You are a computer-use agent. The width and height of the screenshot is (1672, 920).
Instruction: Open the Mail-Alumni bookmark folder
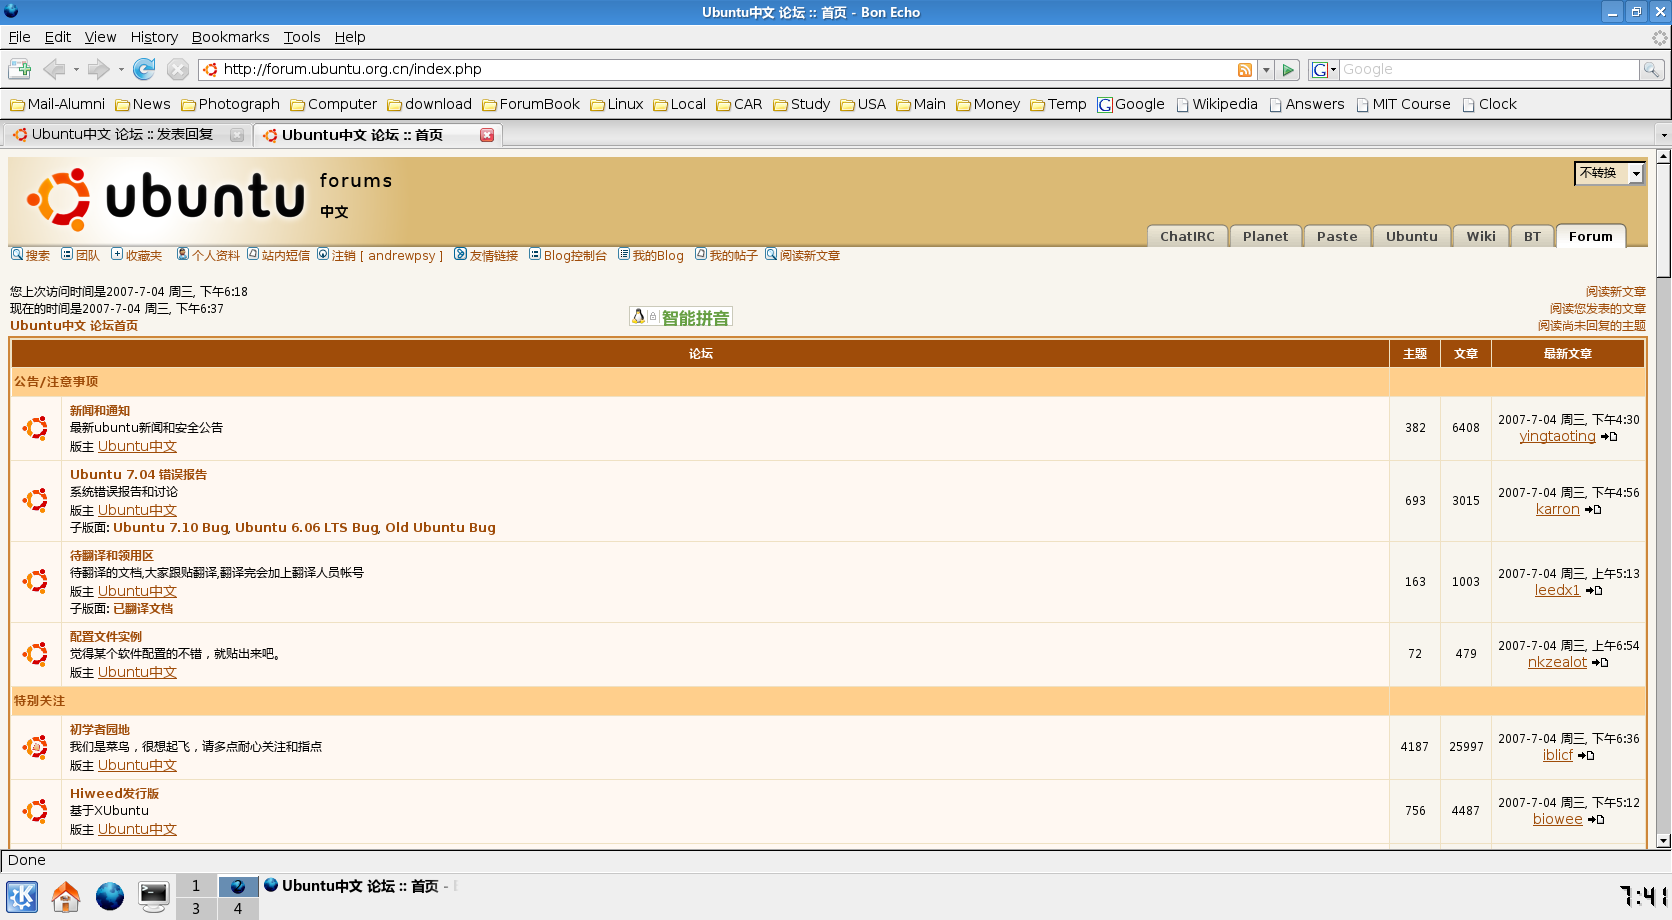[57, 104]
